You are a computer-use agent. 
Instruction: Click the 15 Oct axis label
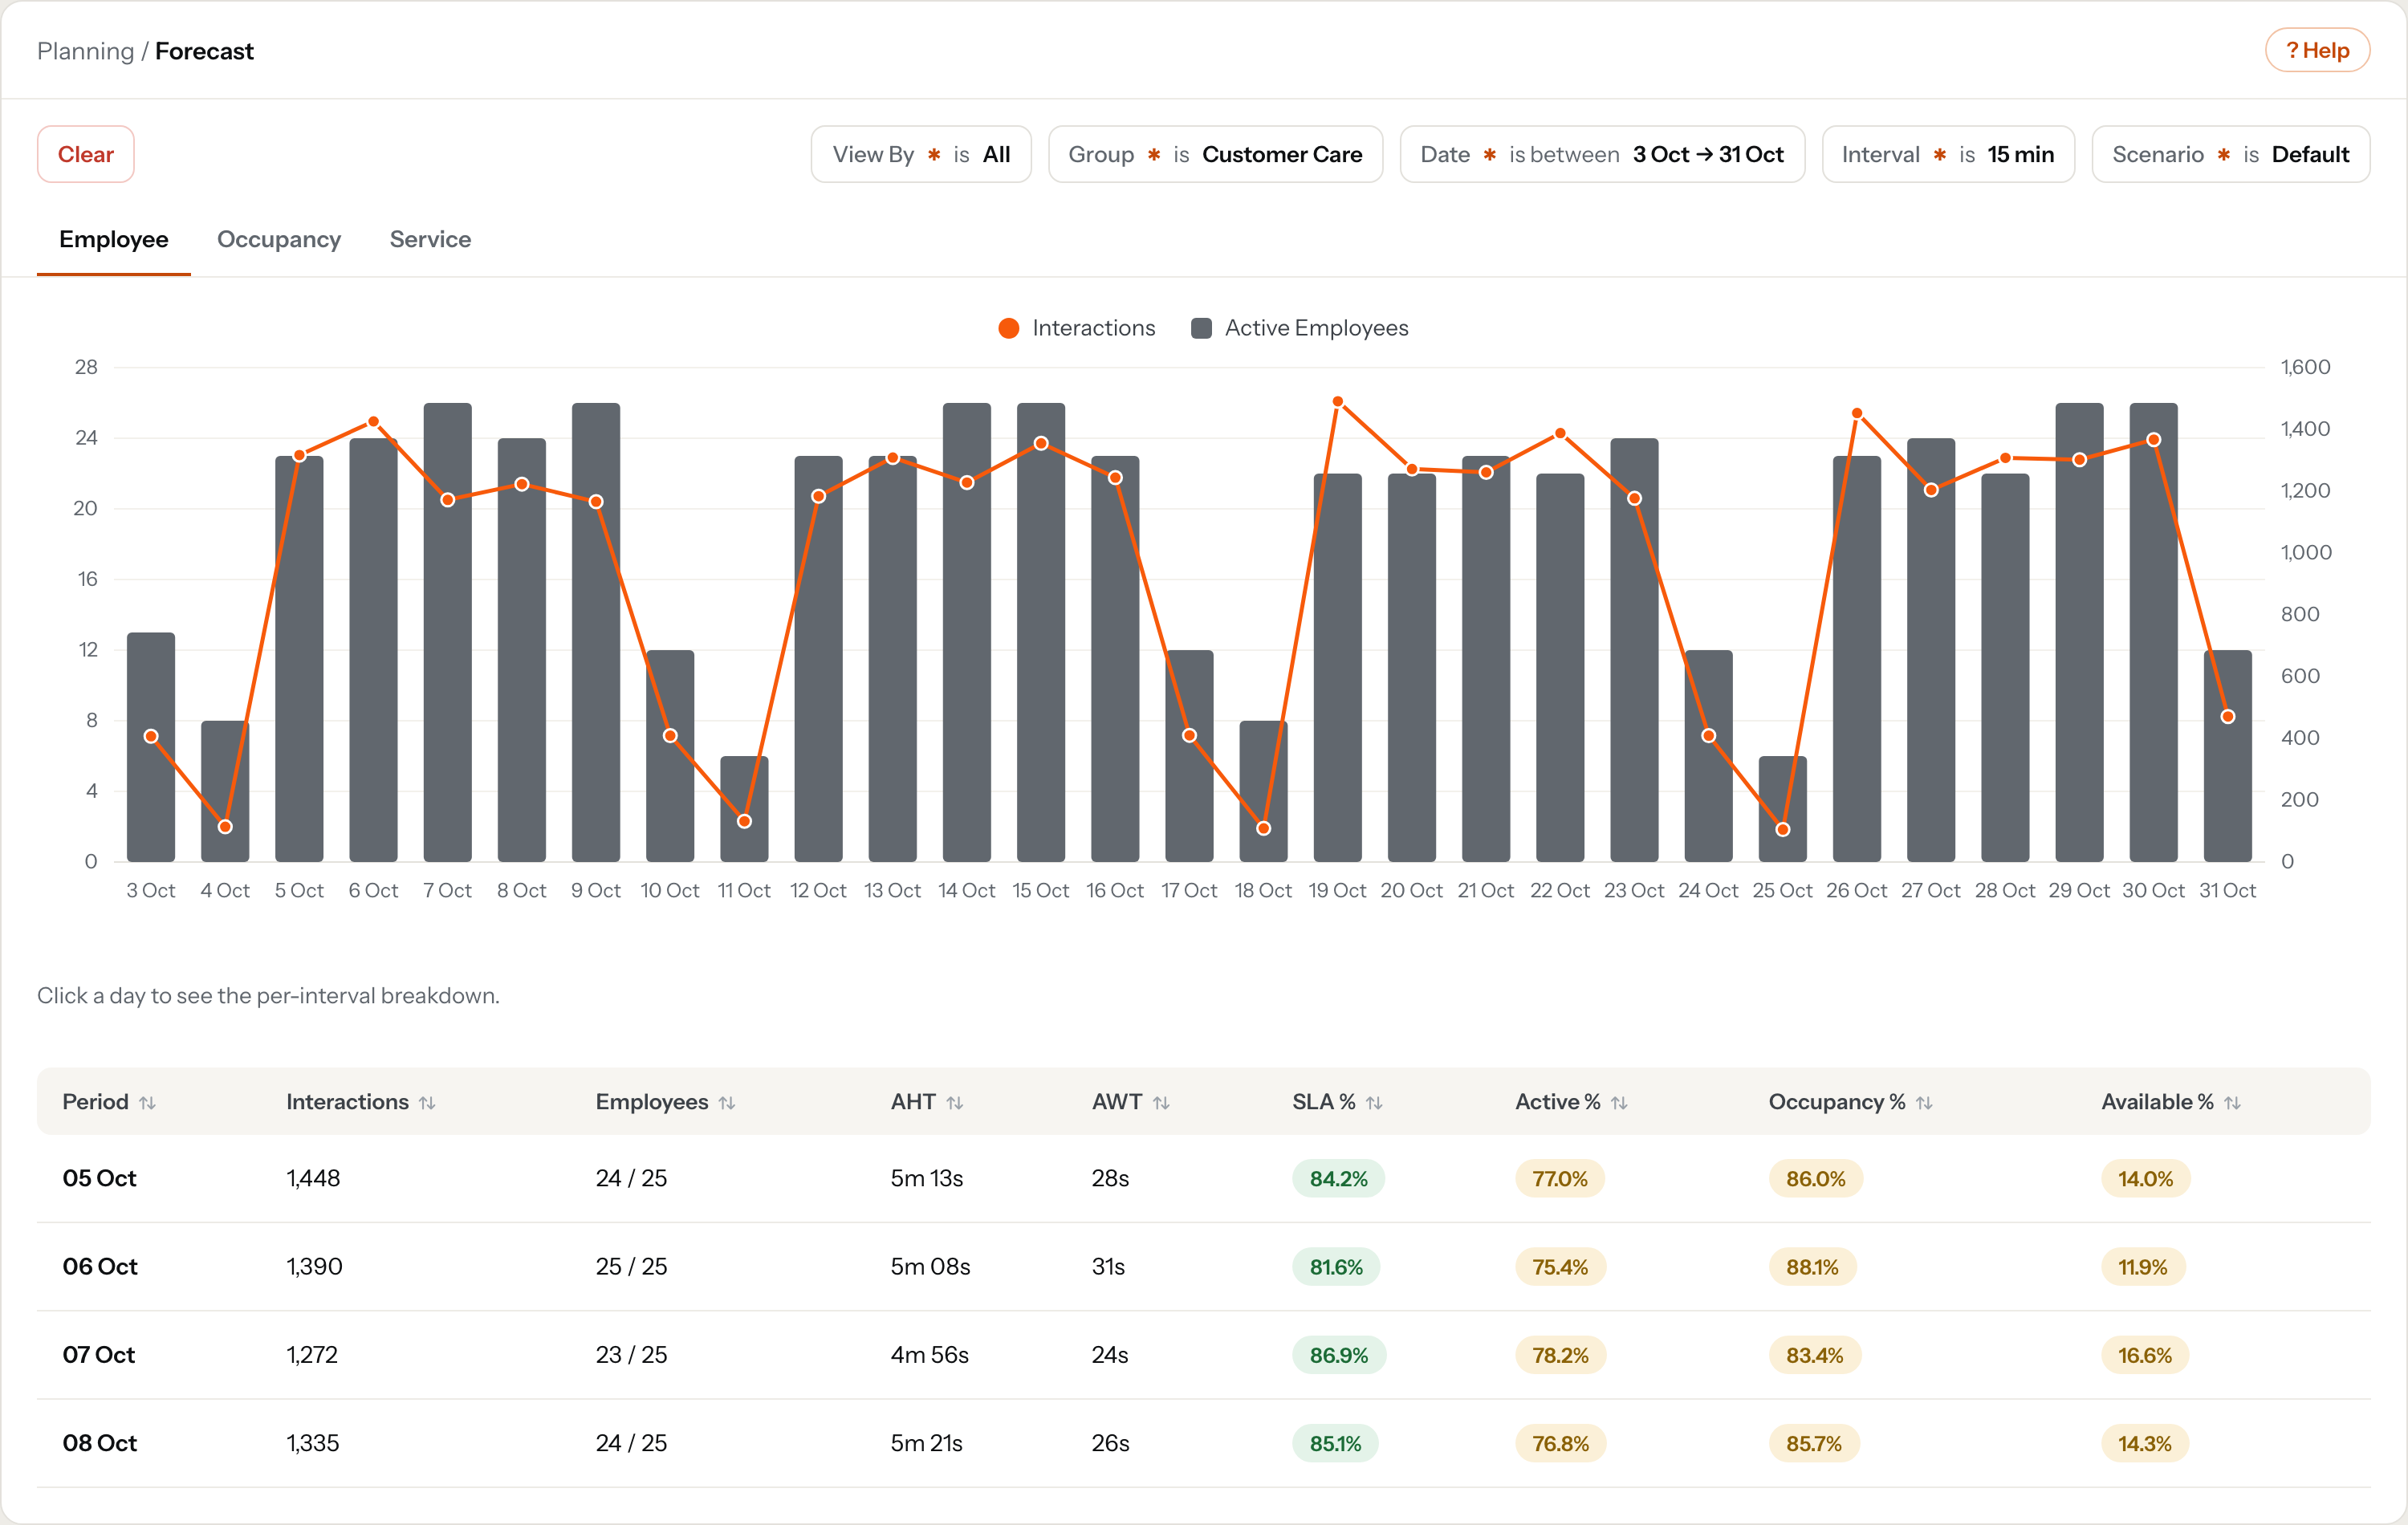1041,890
